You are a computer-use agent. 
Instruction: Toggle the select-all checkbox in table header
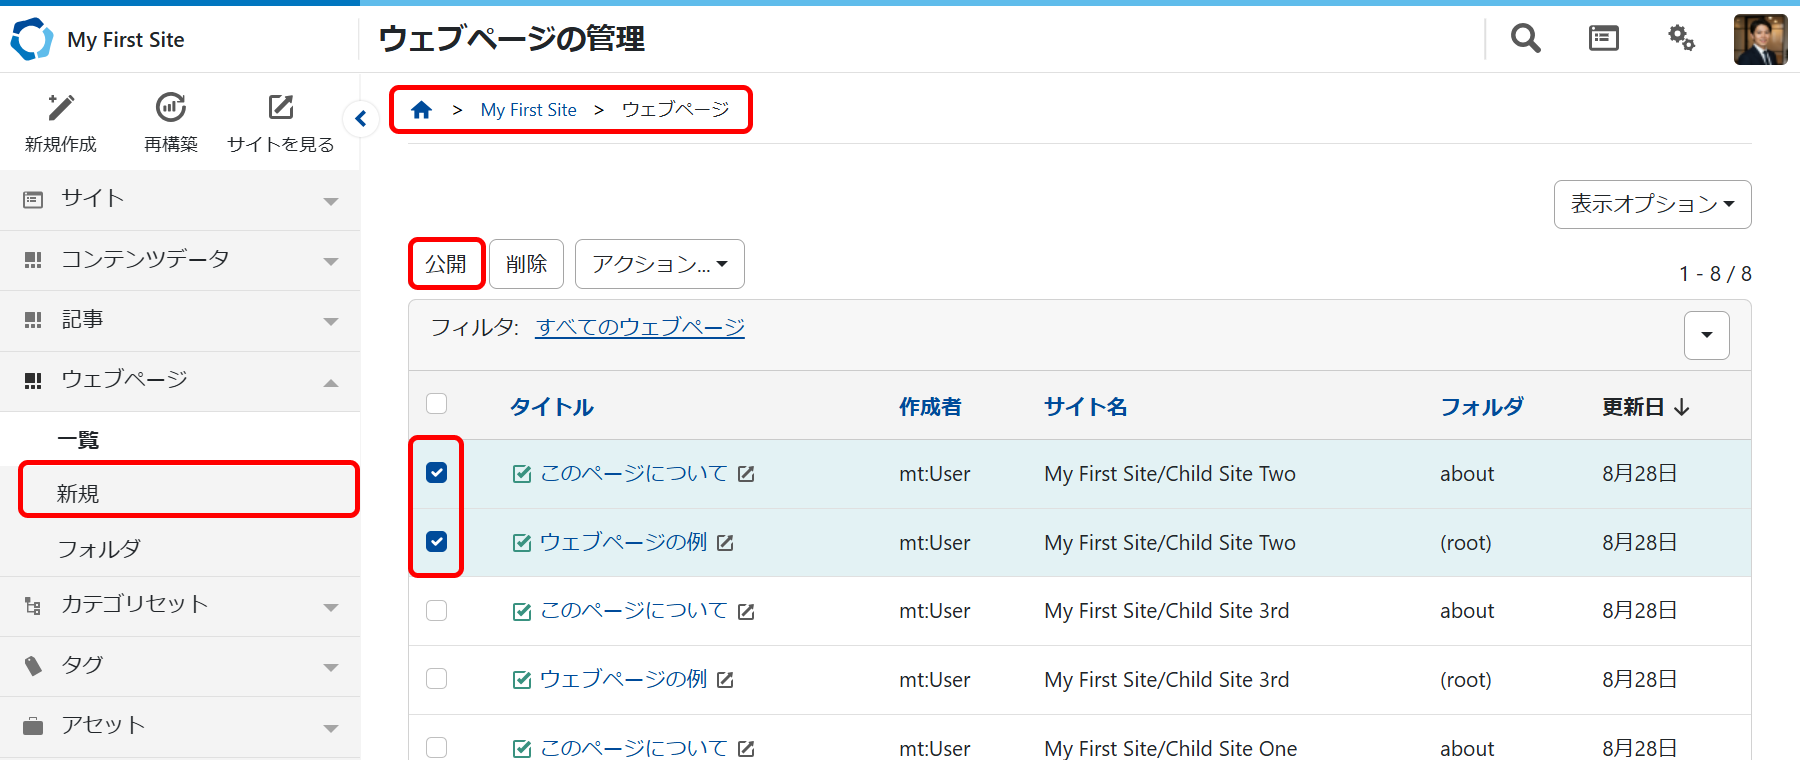tap(437, 404)
